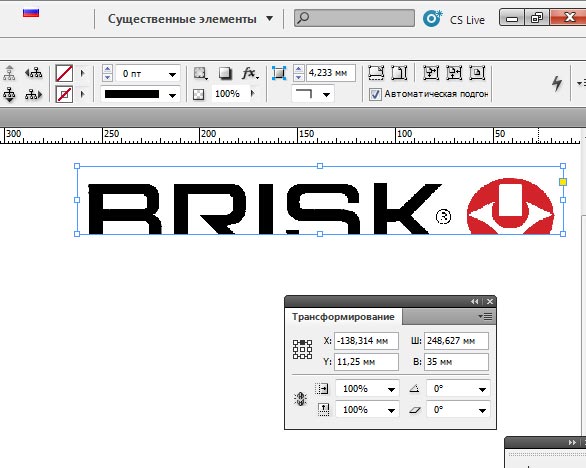Click the stroke color swatch (none)

click(x=64, y=94)
